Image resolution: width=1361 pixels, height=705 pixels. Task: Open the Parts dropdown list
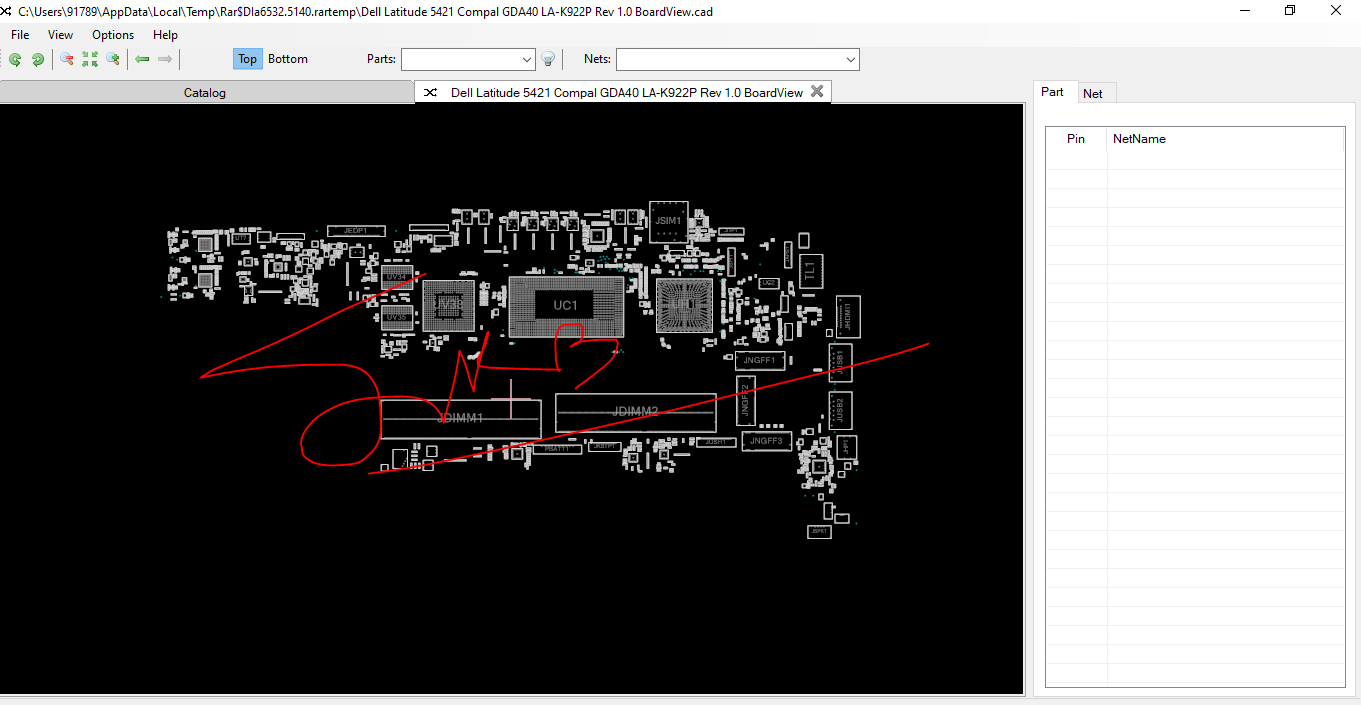pyautogui.click(x=528, y=60)
